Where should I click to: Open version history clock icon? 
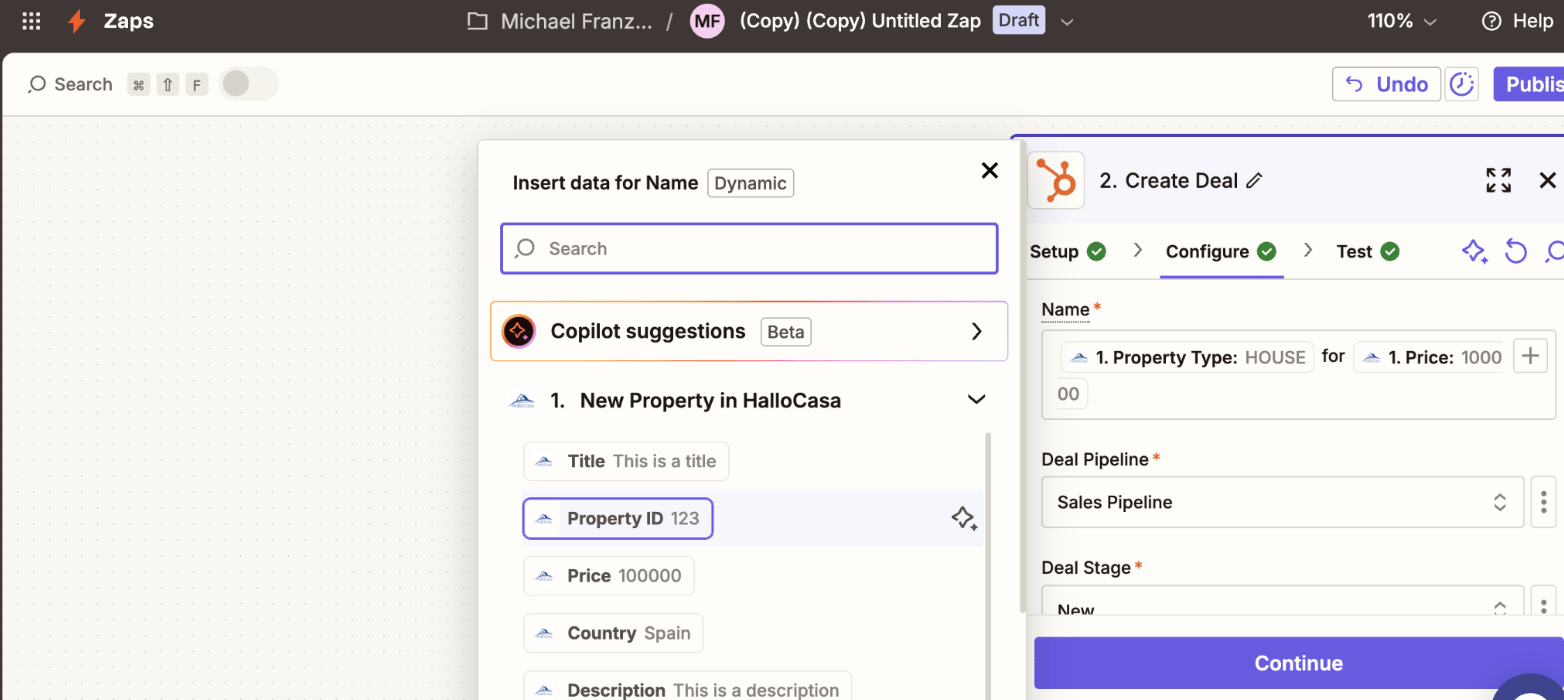(x=1462, y=84)
